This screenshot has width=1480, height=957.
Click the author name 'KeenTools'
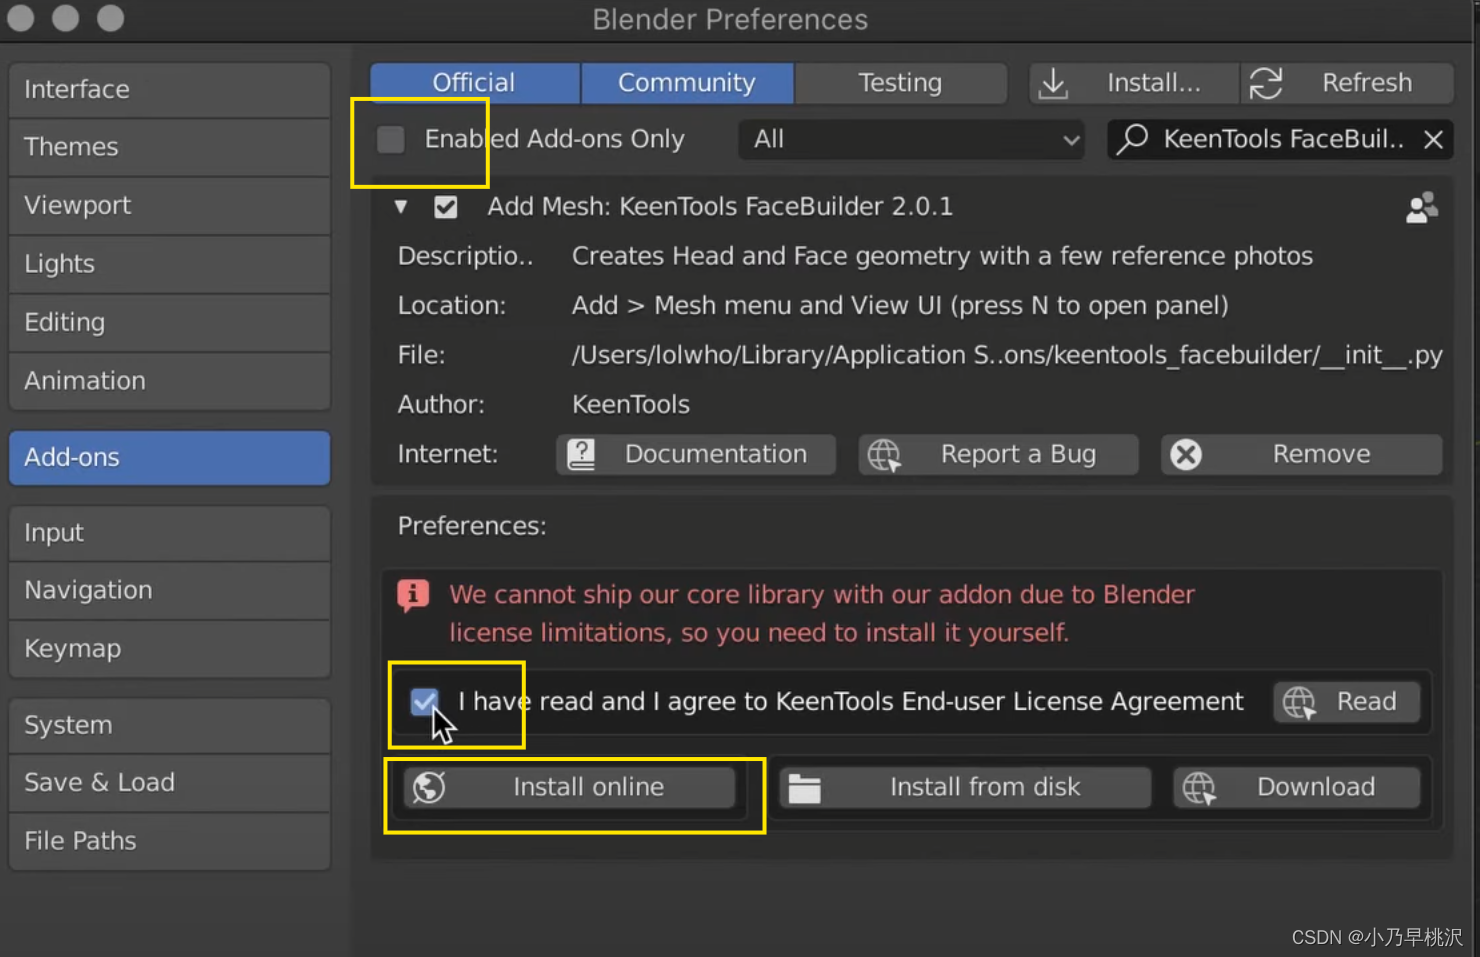631,405
